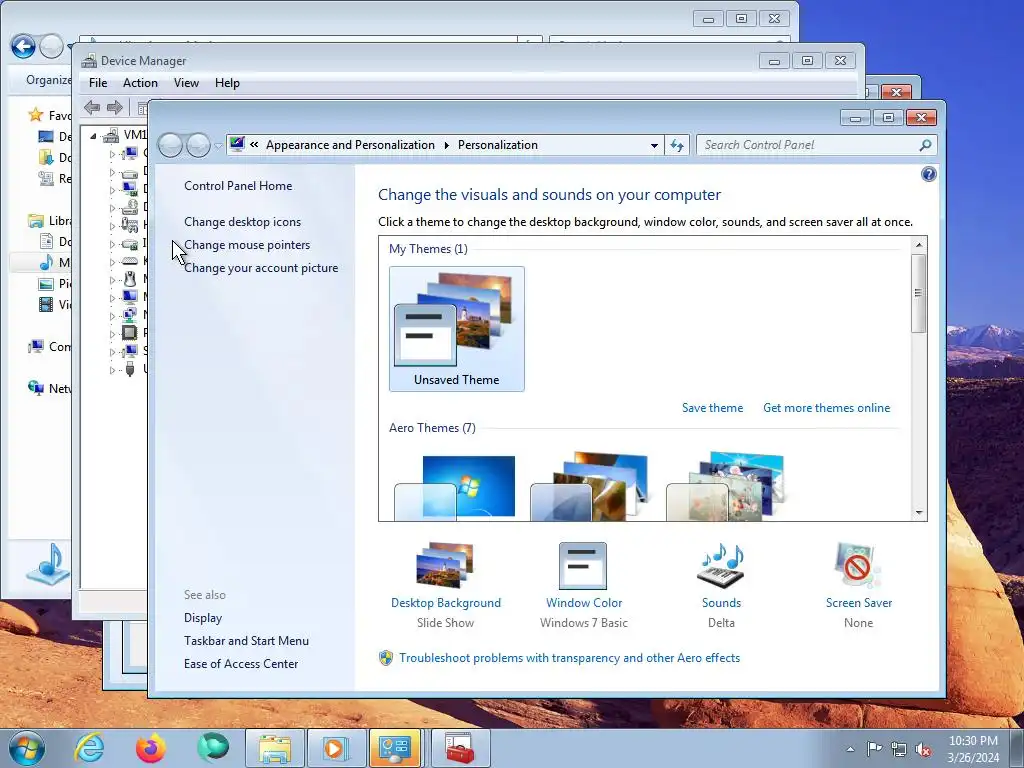This screenshot has height=768, width=1024.
Task: Select the Music library icon in Explorer
Action: coord(46,263)
